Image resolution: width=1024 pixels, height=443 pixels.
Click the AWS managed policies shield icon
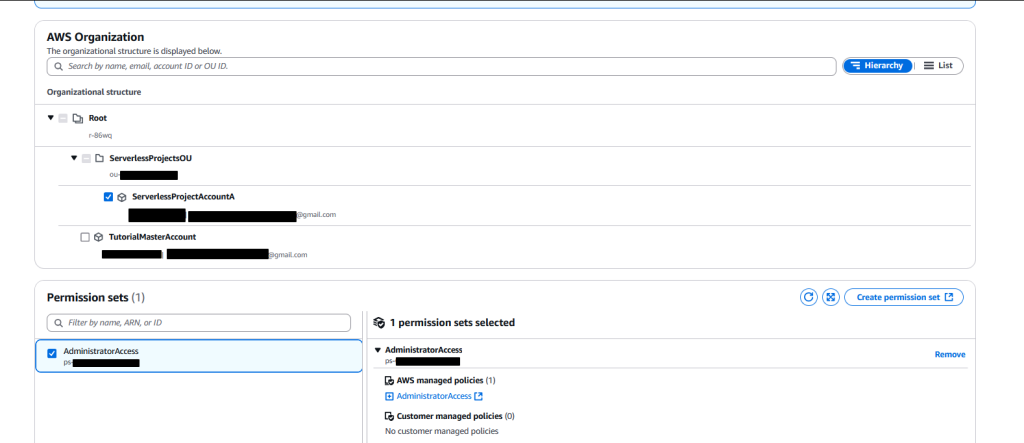389,380
